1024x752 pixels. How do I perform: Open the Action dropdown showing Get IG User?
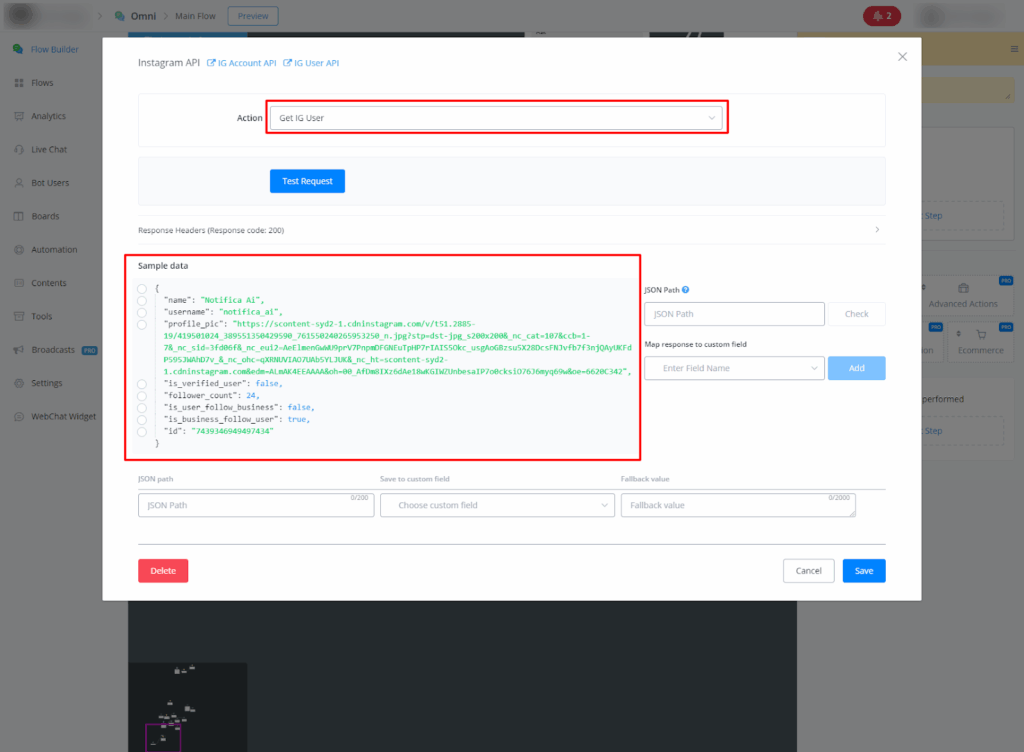pyautogui.click(x=497, y=118)
